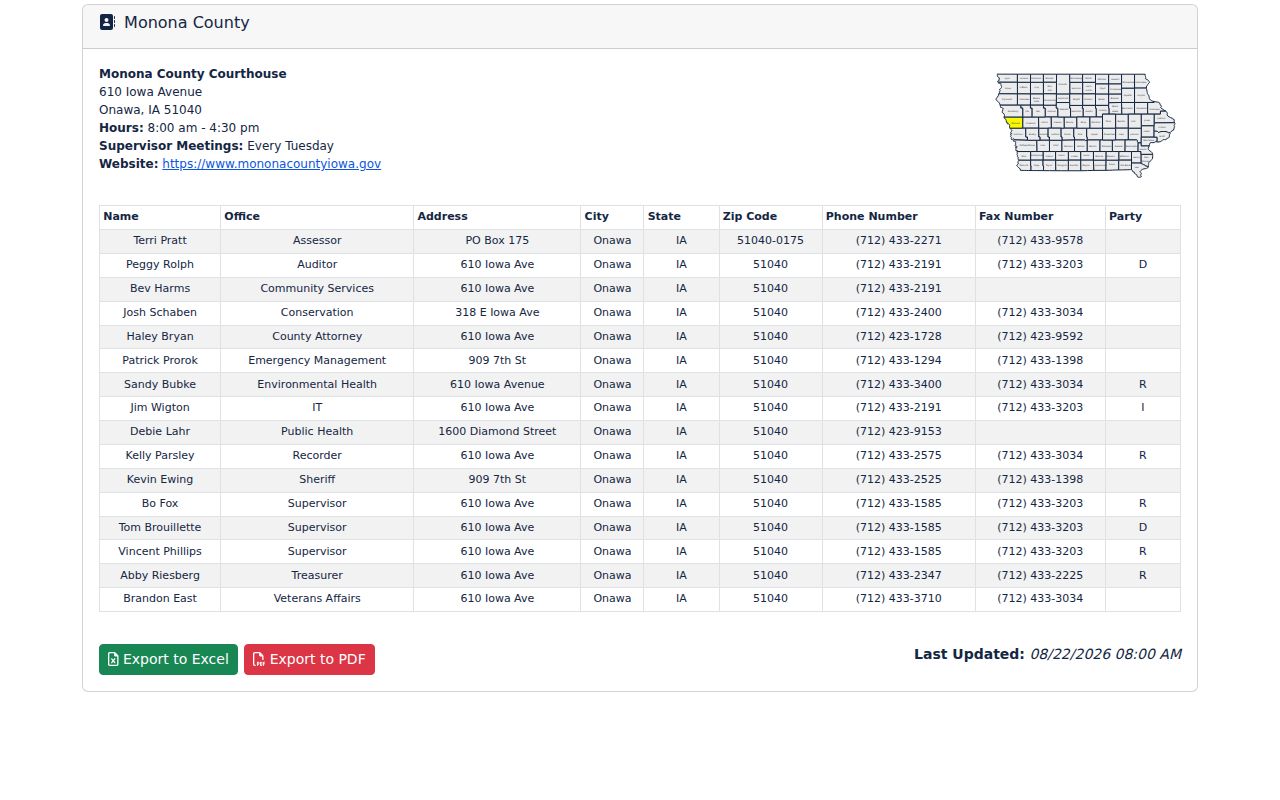Select the name Kelly Parsley
This screenshot has height=800, width=1280.
tap(160, 456)
